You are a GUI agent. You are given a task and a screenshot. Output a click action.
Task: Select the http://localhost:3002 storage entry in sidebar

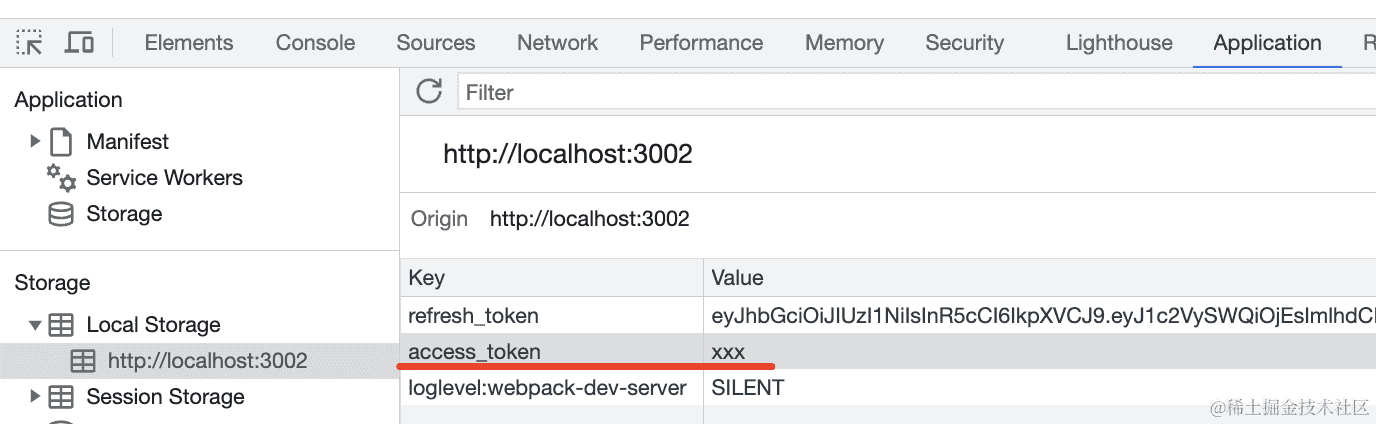pyautogui.click(x=207, y=361)
